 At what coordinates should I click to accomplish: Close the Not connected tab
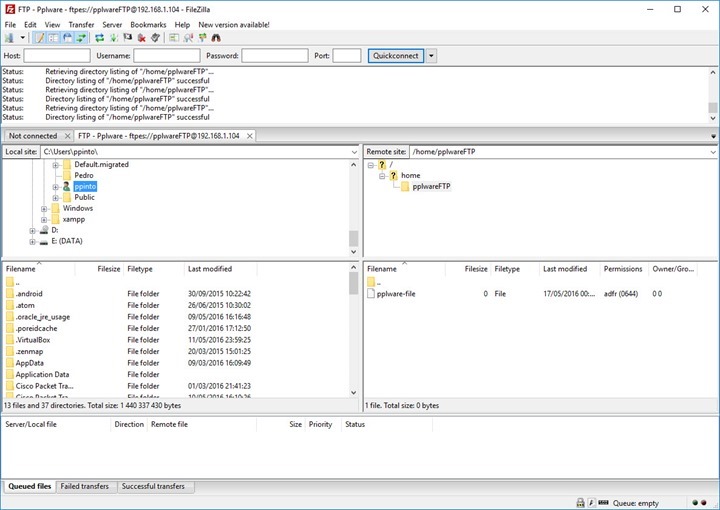[x=68, y=136]
